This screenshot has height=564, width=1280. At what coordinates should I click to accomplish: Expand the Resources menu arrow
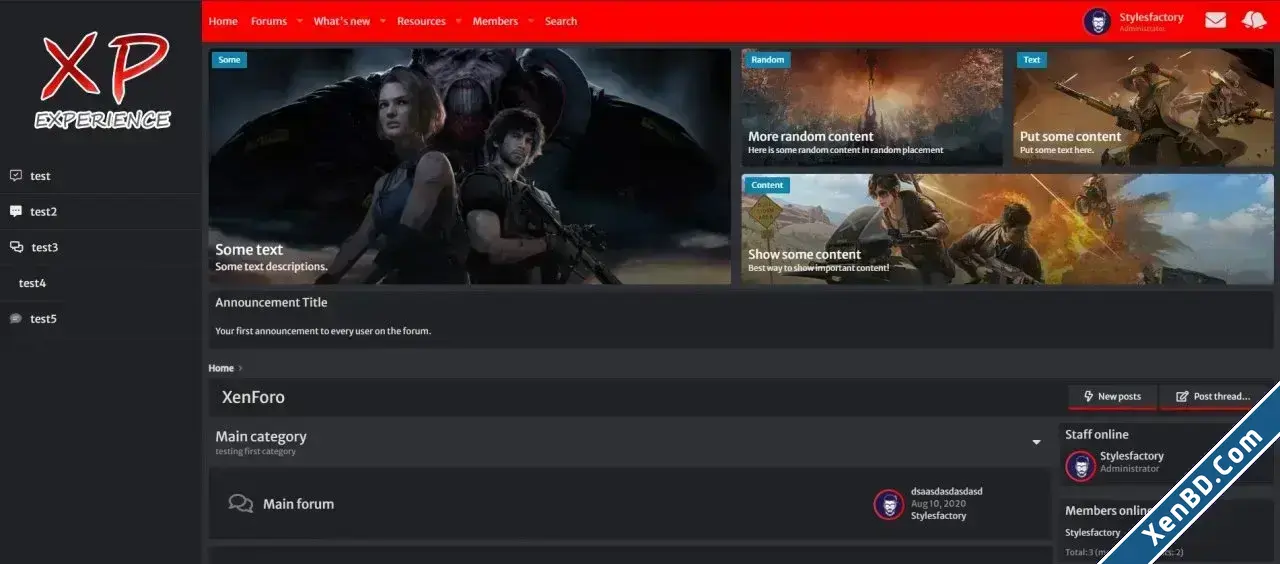tap(458, 21)
